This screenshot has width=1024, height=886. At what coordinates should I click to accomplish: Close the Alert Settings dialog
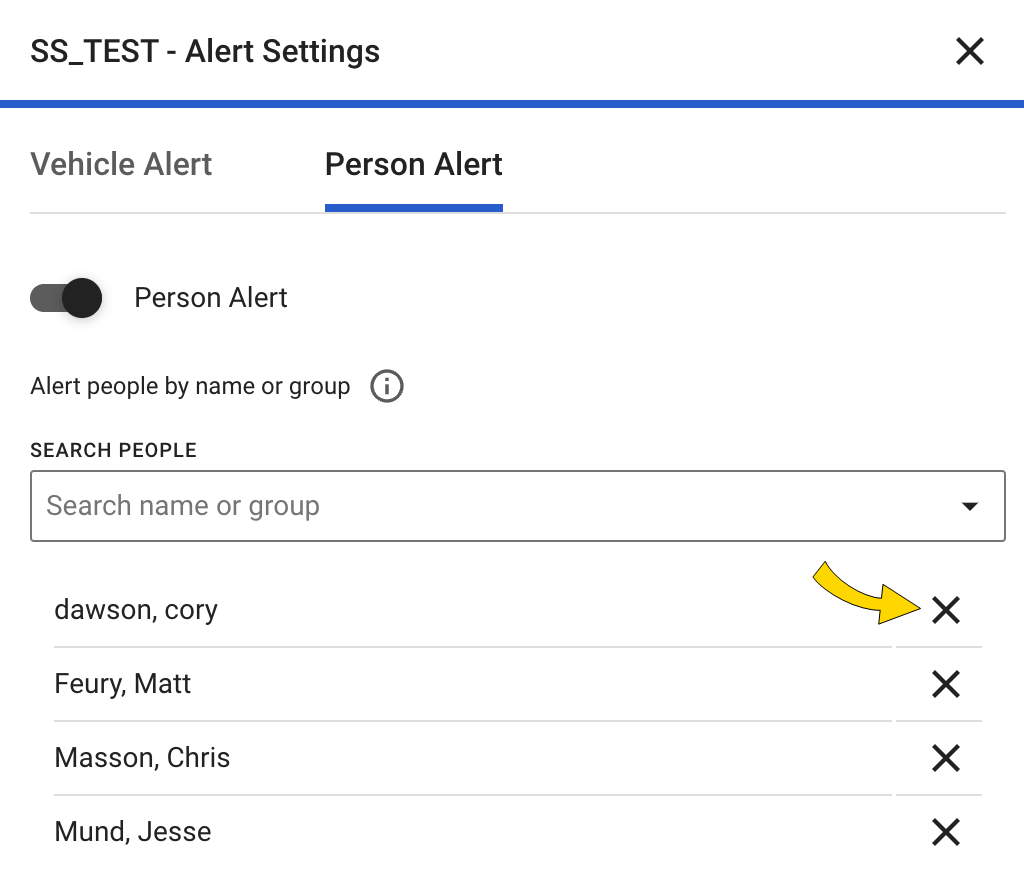click(969, 51)
